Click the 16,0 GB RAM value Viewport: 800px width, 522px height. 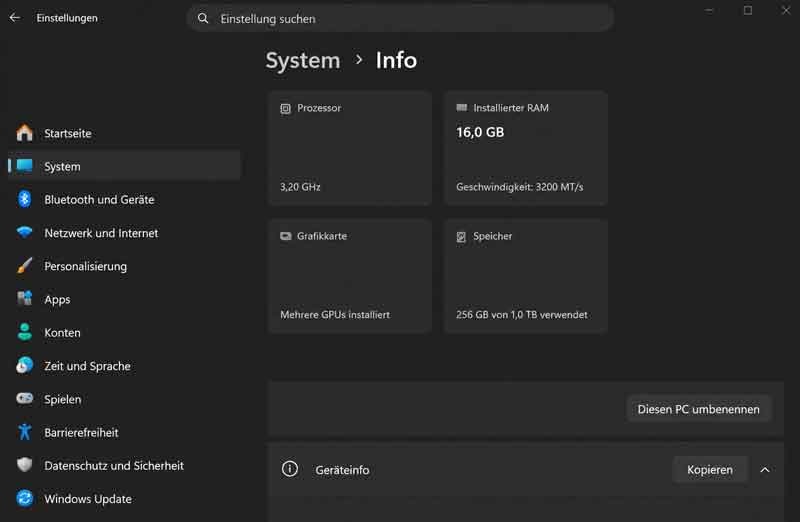(480, 132)
